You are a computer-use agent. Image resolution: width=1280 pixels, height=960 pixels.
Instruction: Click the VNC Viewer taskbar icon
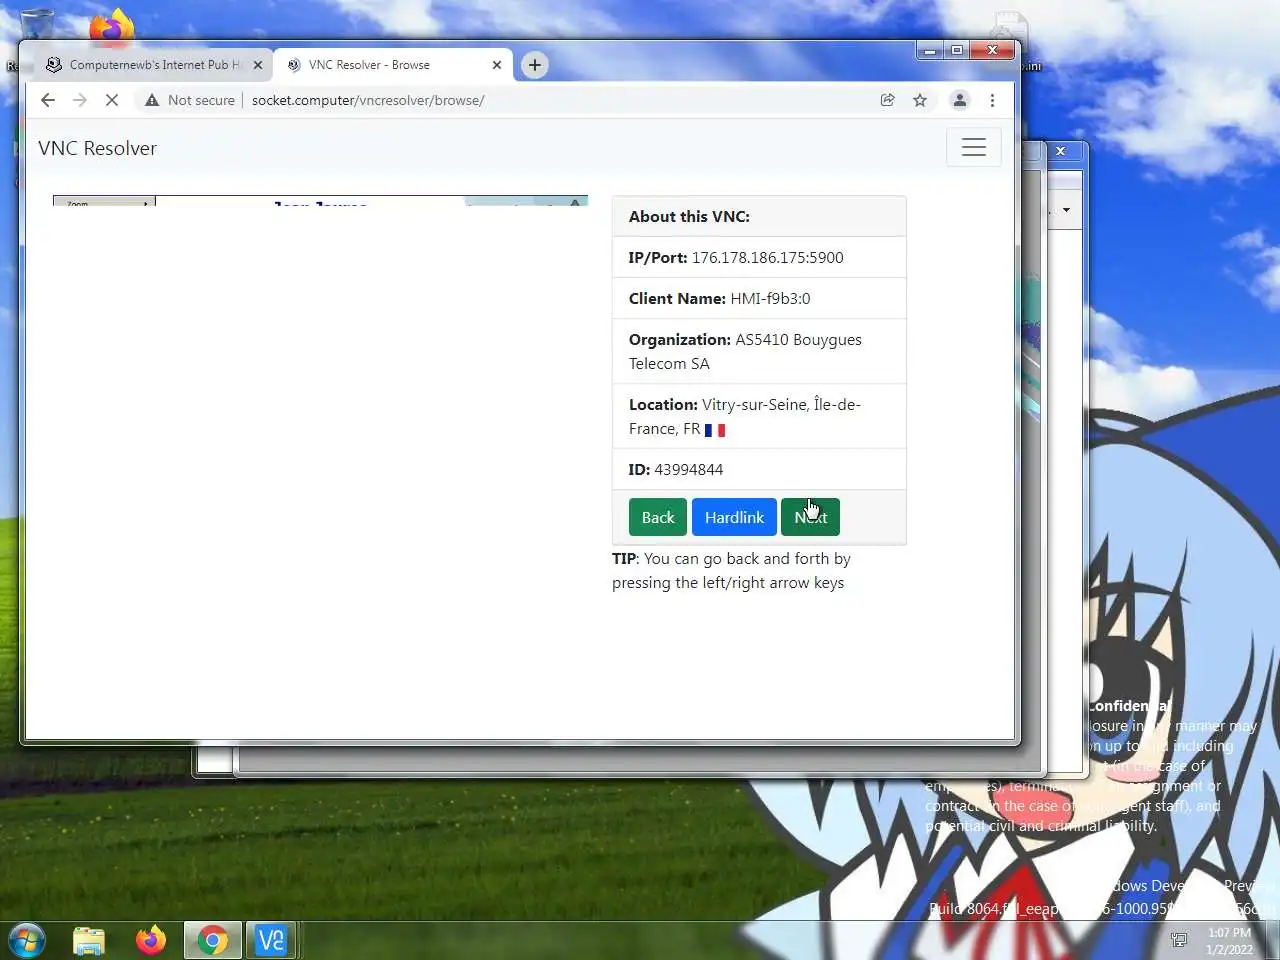coord(271,940)
